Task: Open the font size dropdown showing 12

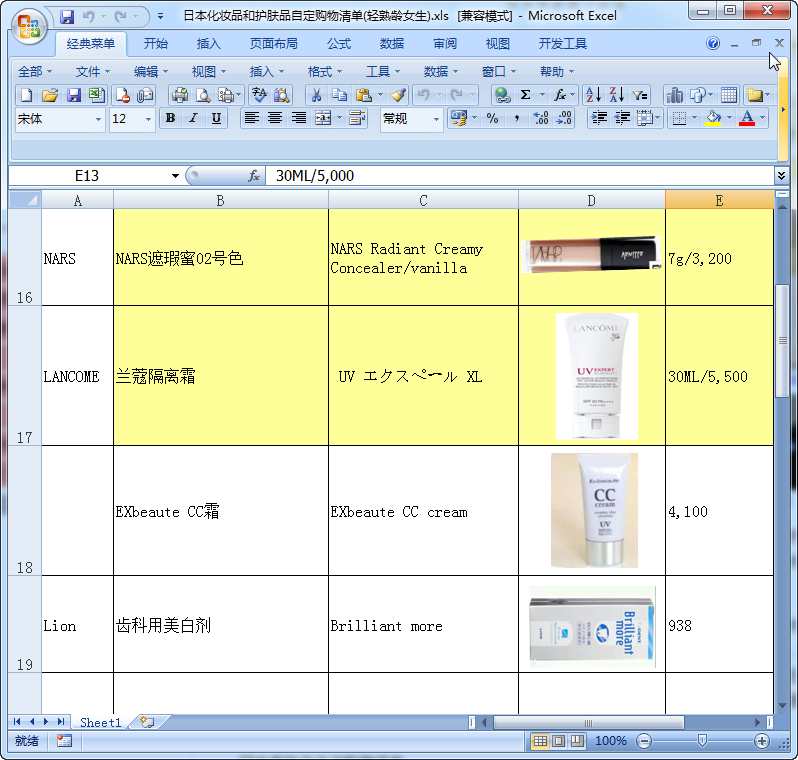Action: pos(148,119)
